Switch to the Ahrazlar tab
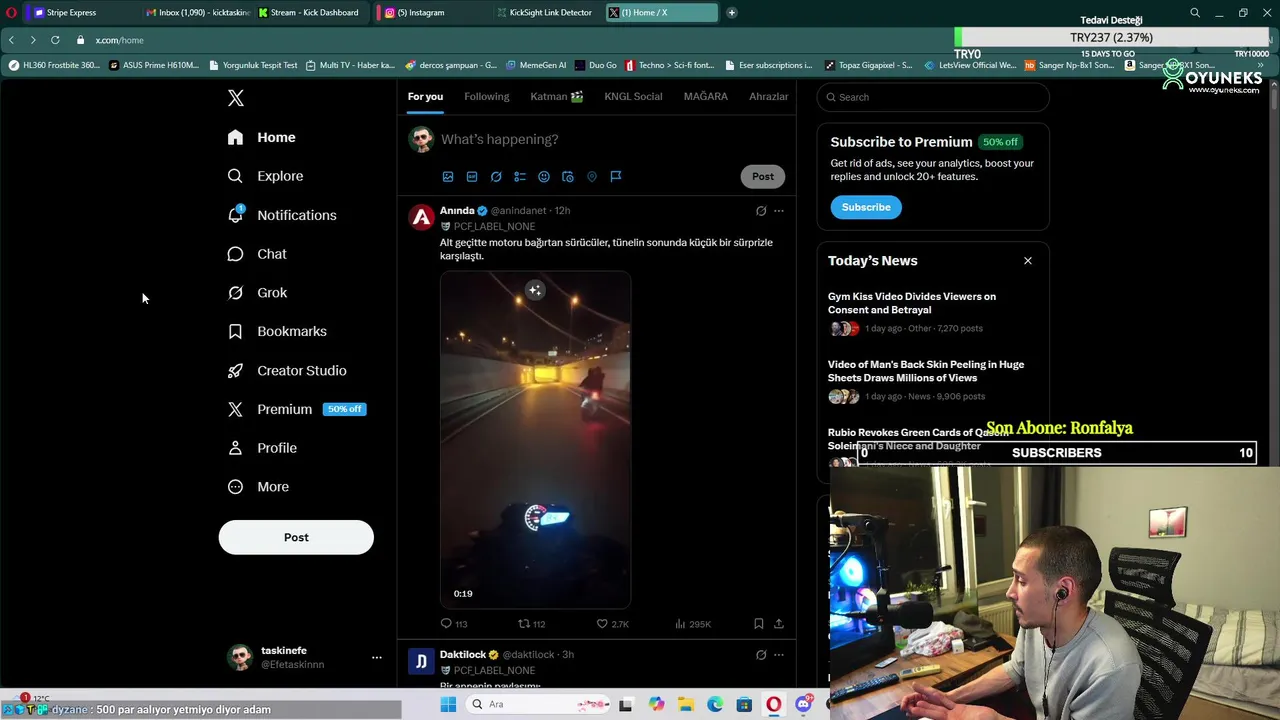 [769, 96]
